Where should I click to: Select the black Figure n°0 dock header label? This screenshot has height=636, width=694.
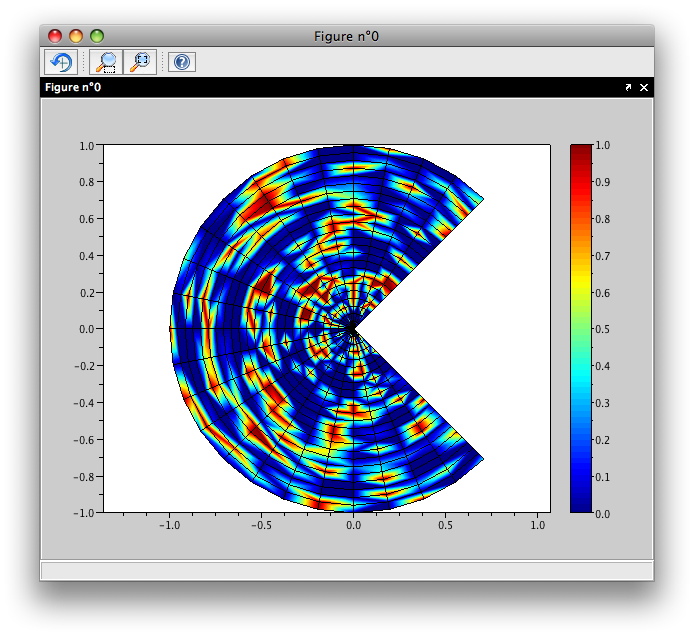[73, 88]
